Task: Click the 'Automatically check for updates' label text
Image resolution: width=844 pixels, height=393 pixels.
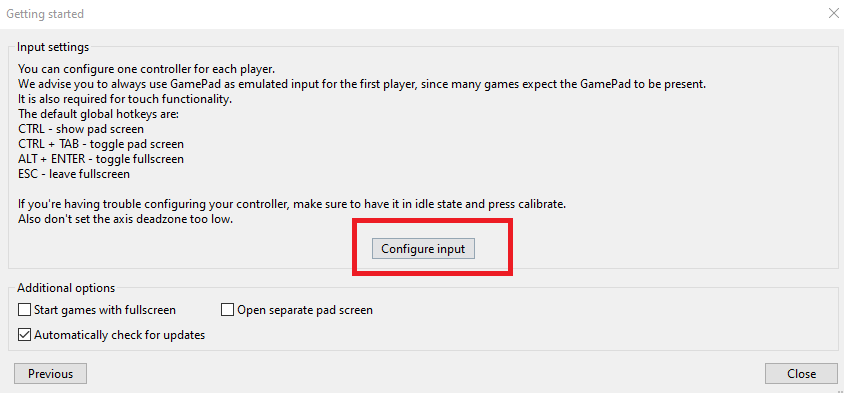Action: 119,335
